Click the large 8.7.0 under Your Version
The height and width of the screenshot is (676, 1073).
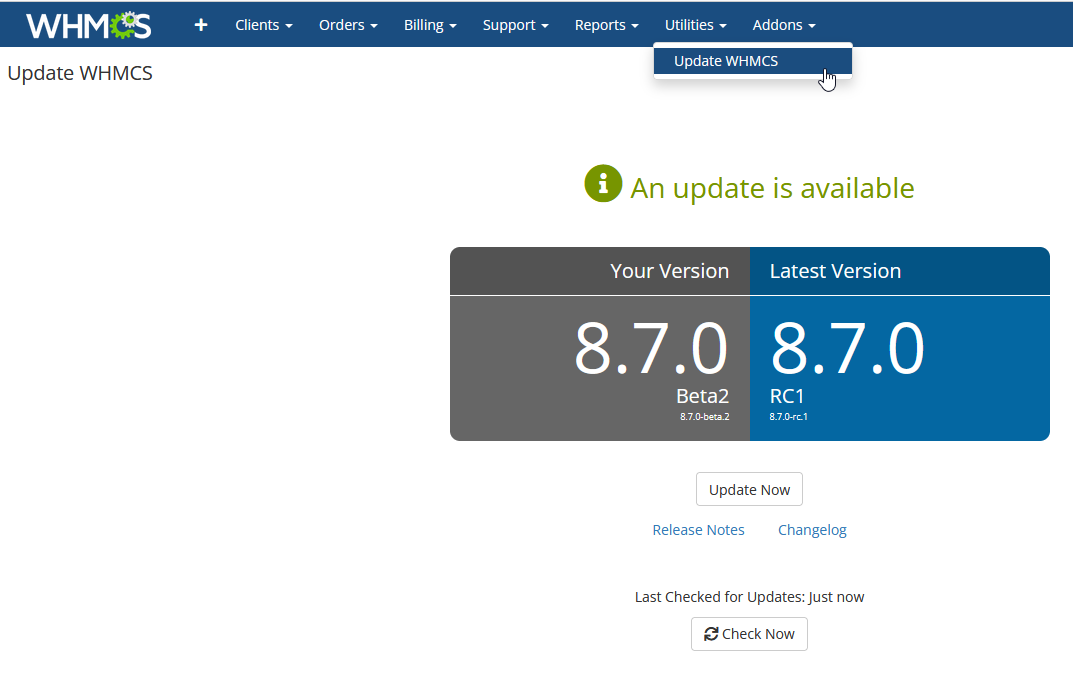650,348
